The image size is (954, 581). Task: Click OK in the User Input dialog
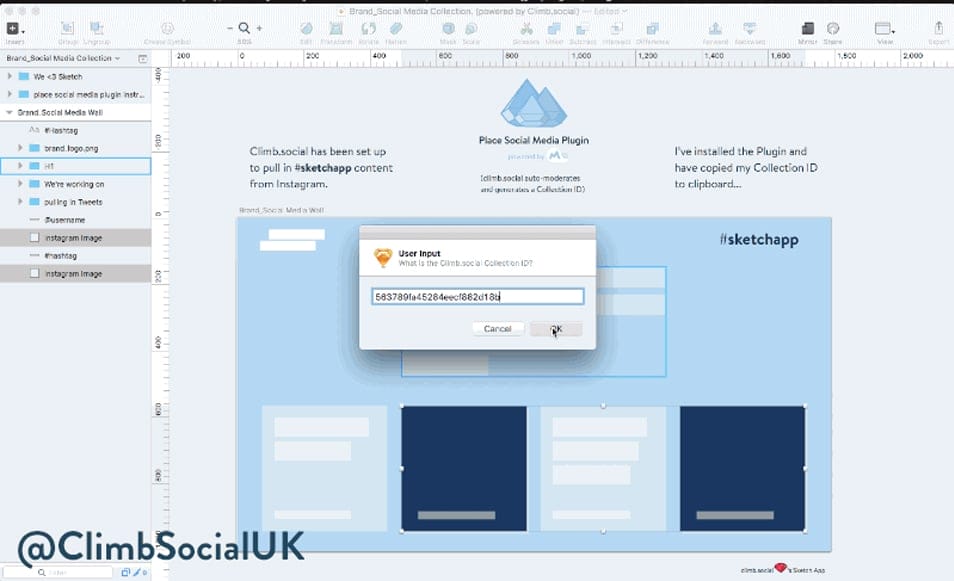(x=557, y=328)
